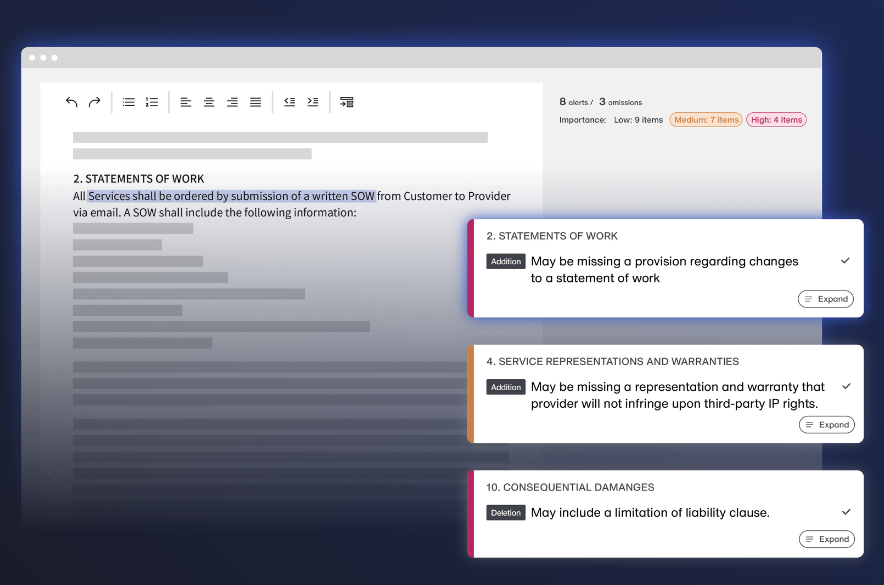Click the undo arrow icon
This screenshot has height=585, width=884.
[x=71, y=102]
